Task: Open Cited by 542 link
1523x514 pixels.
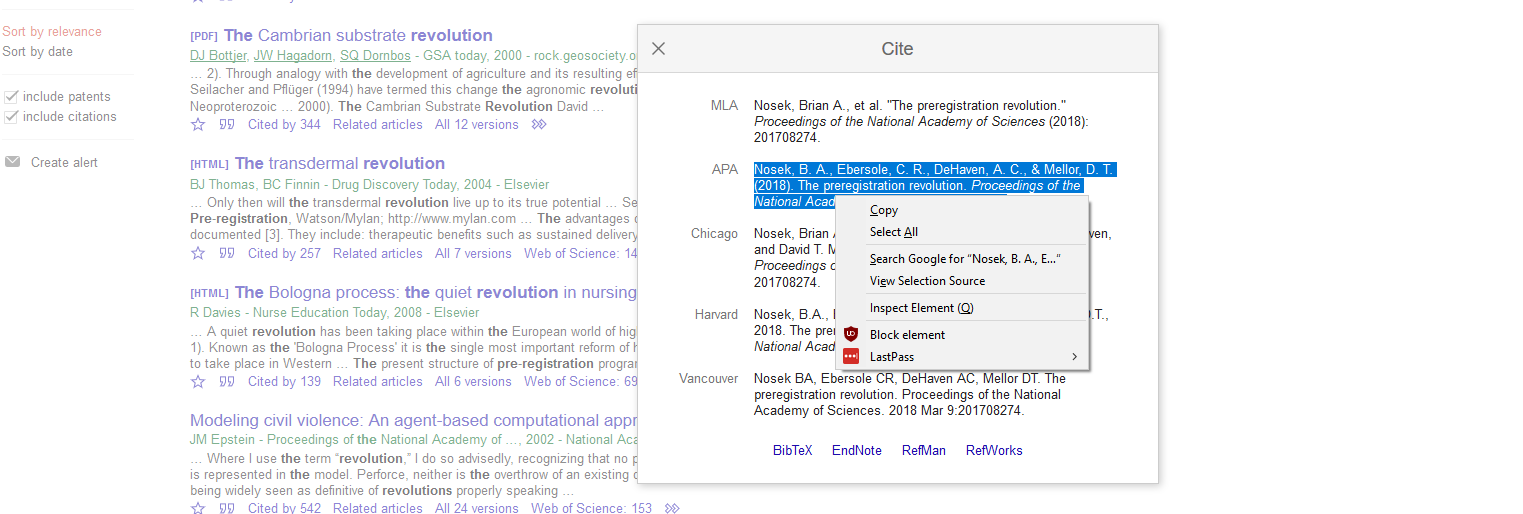Action: click(x=284, y=508)
